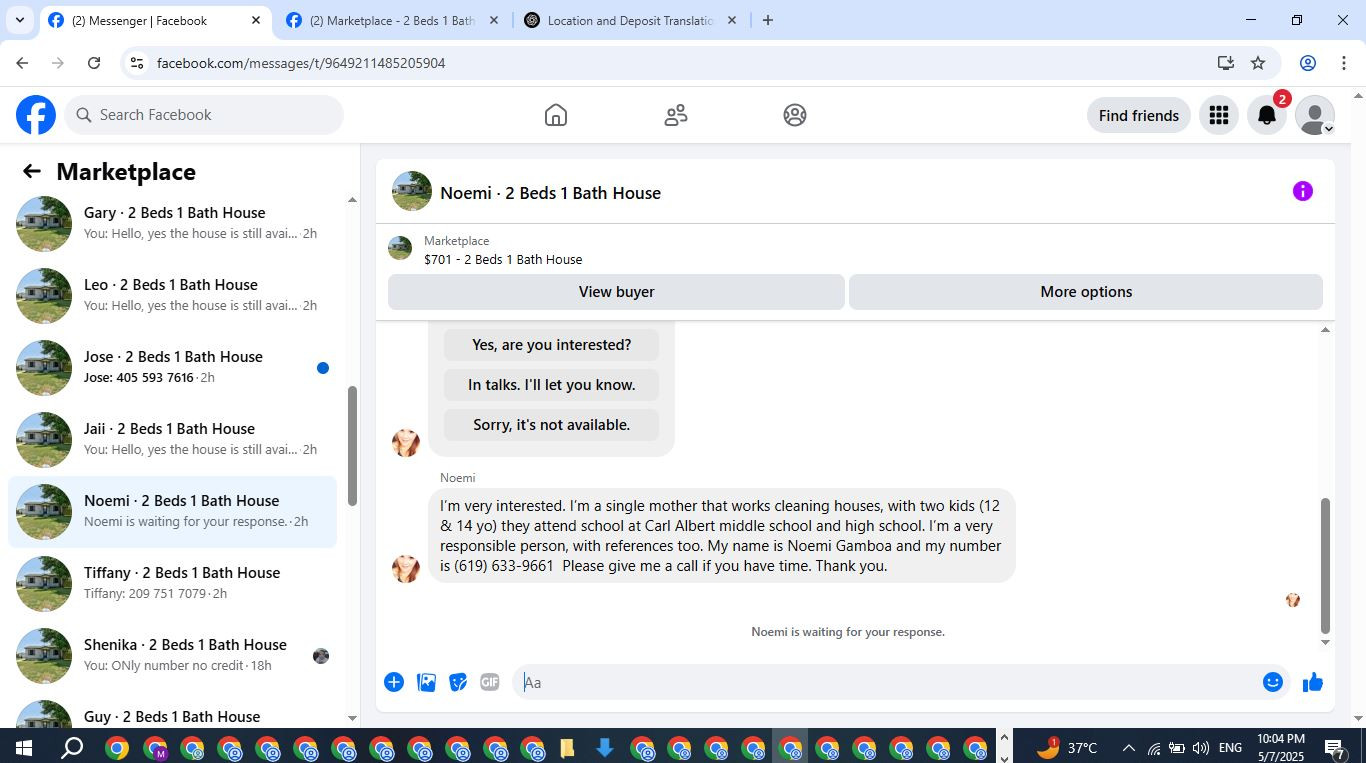Click the chat messages scrollbar

coord(1326,566)
